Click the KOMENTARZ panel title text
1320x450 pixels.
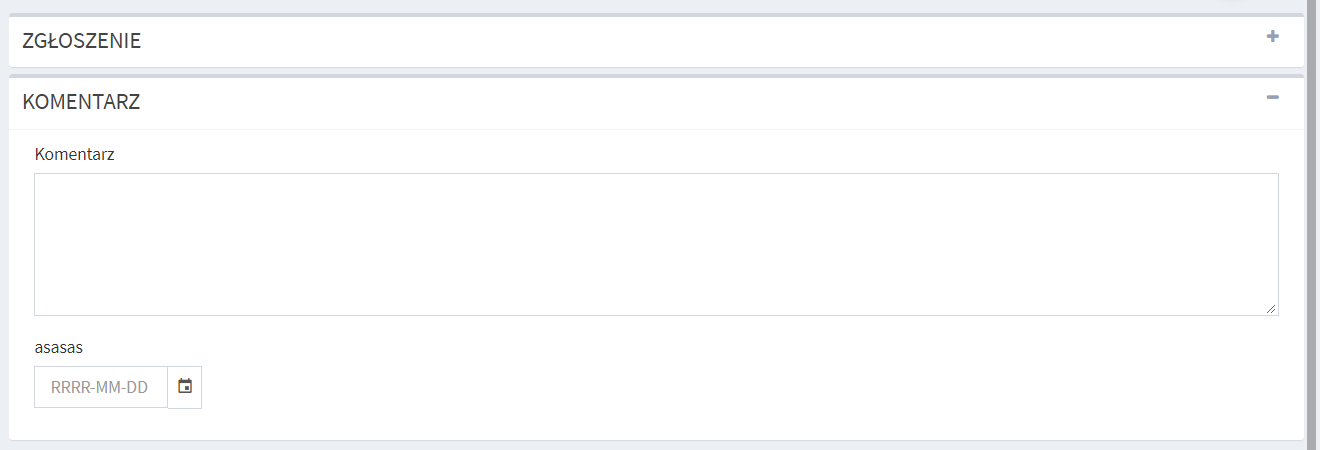[x=81, y=101]
